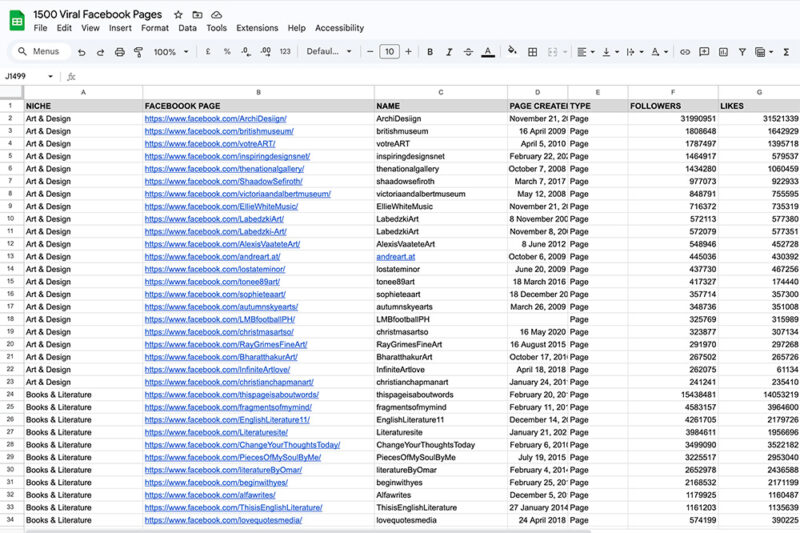Undo the last action

coord(81,52)
